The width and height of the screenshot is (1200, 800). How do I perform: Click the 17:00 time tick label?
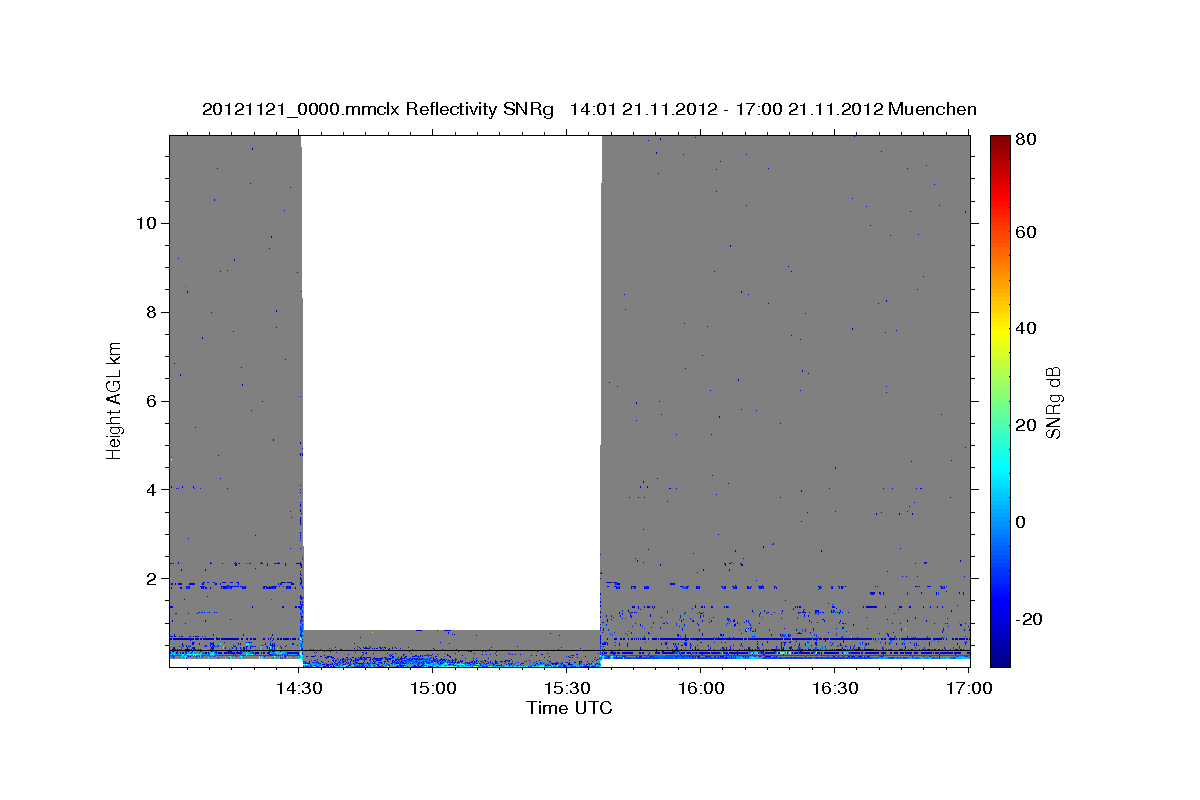pyautogui.click(x=969, y=688)
